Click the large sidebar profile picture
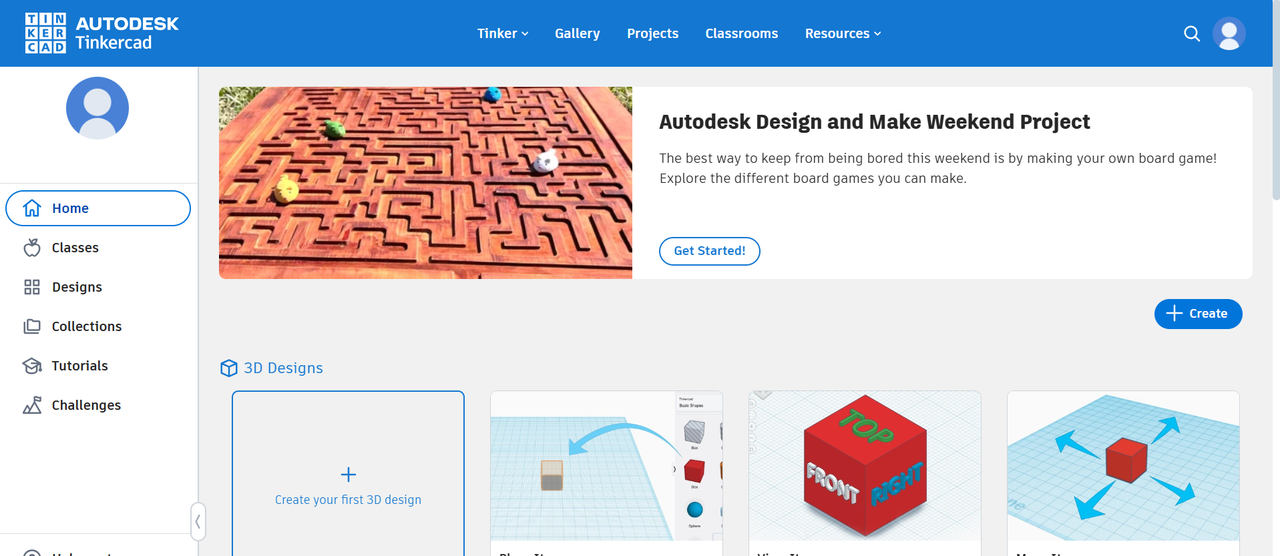Screen dimensions: 1280x556 tap(97, 108)
